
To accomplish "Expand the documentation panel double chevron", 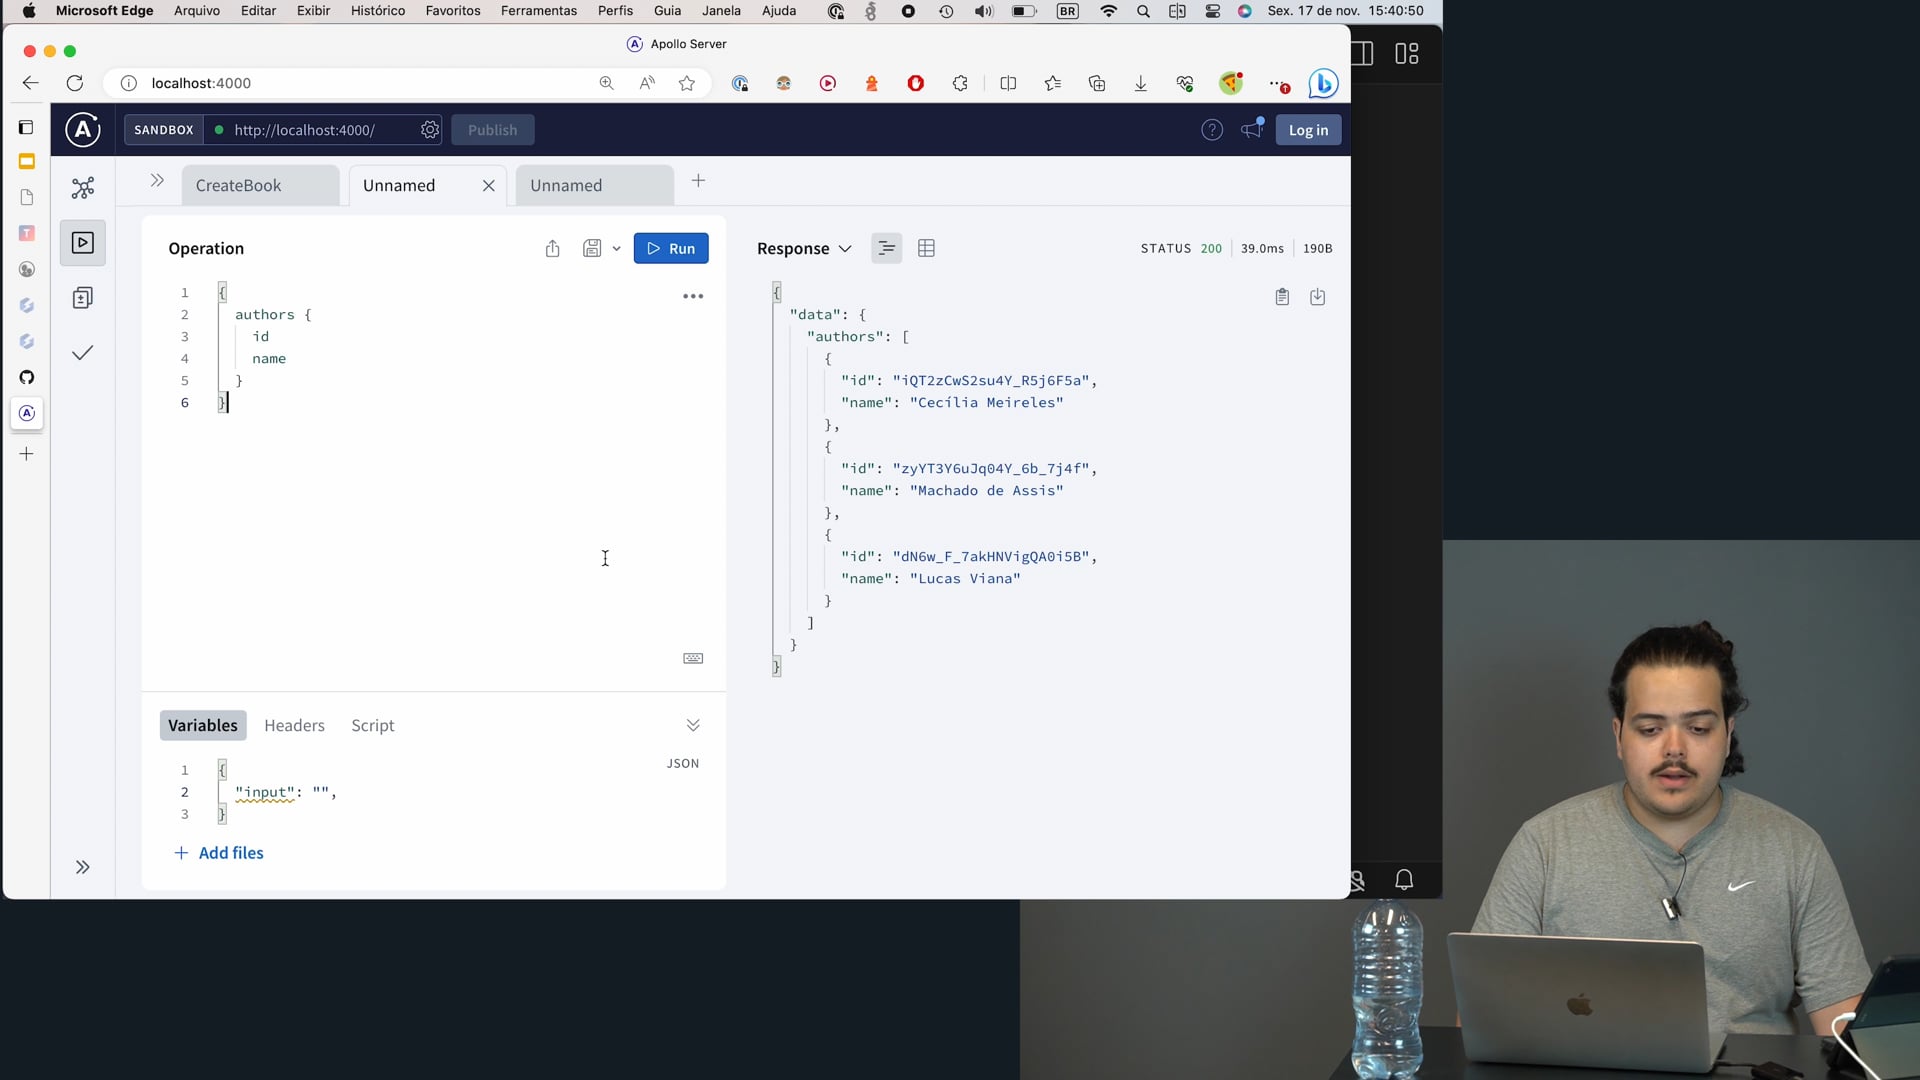I will [157, 181].
